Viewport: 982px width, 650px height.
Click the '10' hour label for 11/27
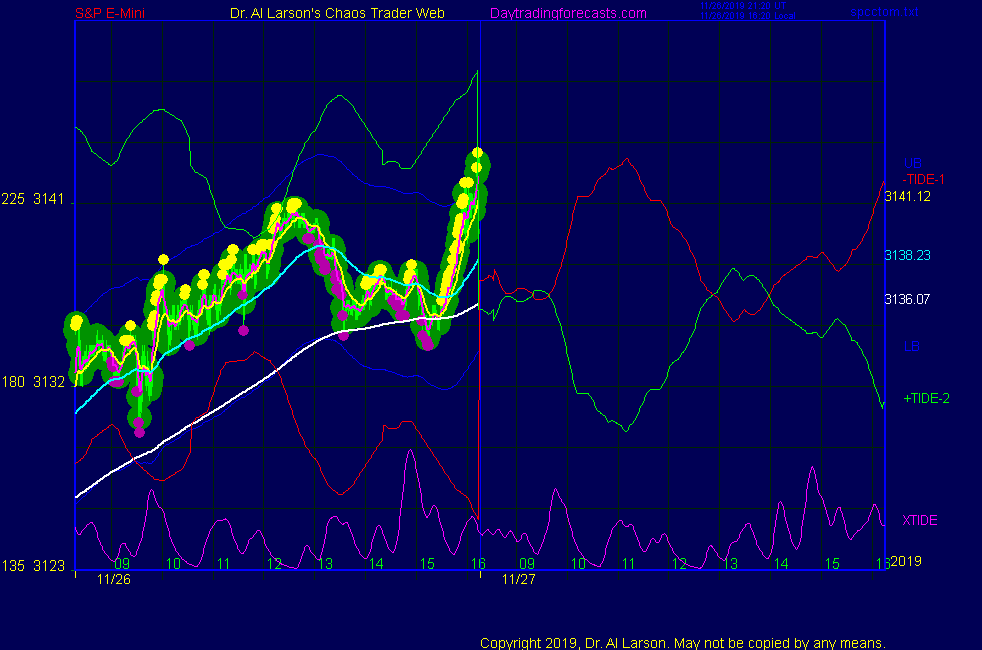click(x=578, y=564)
